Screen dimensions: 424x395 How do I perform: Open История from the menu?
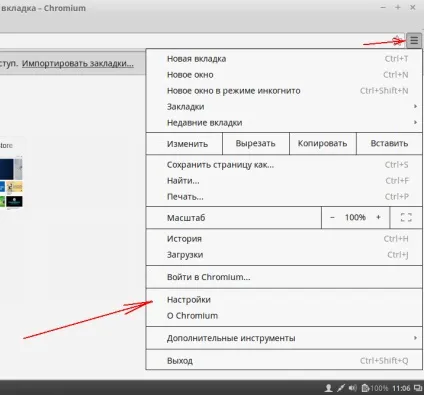coord(284,239)
